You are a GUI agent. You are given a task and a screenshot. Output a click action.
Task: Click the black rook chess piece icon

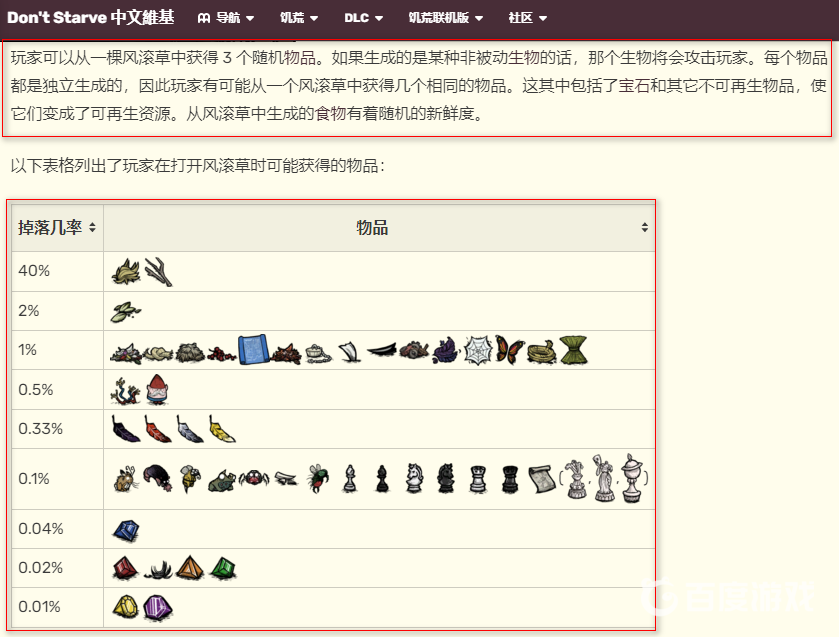point(510,479)
